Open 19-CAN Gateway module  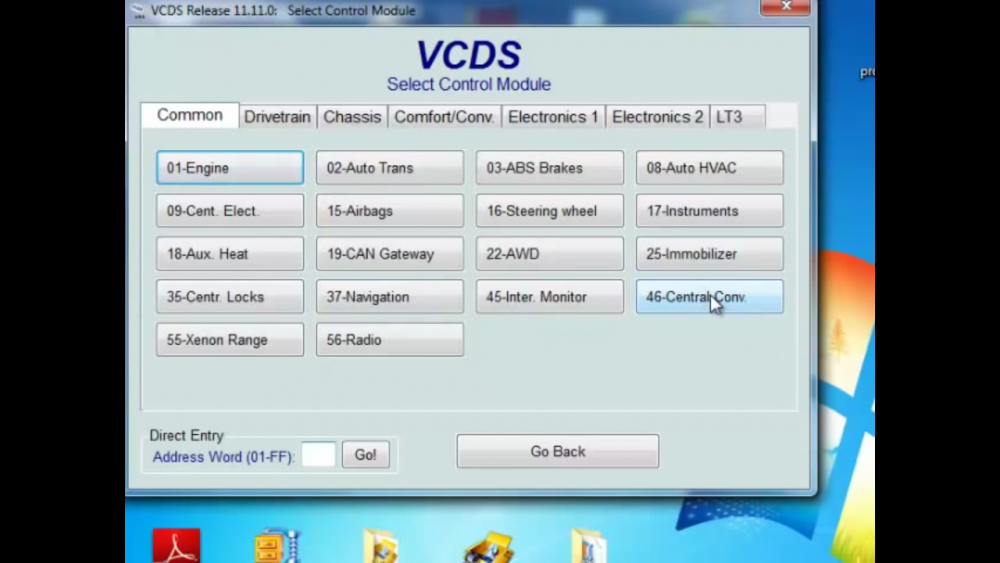click(390, 254)
